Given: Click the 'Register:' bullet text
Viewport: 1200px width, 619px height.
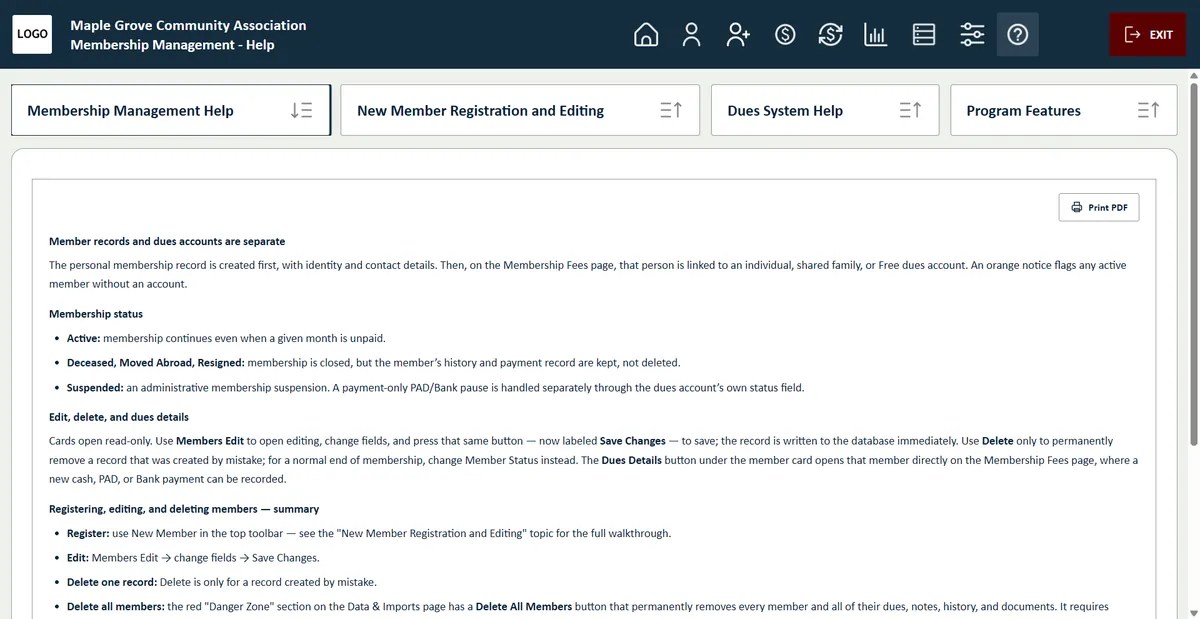Looking at the screenshot, I should click(369, 533).
